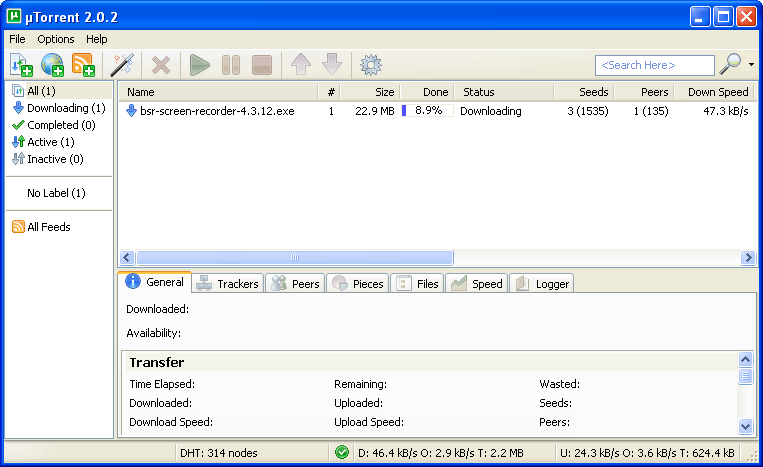Viewport: 763px width, 467px height.
Task: Click the horizontal scrollbar left arrow
Action: [x=127, y=257]
